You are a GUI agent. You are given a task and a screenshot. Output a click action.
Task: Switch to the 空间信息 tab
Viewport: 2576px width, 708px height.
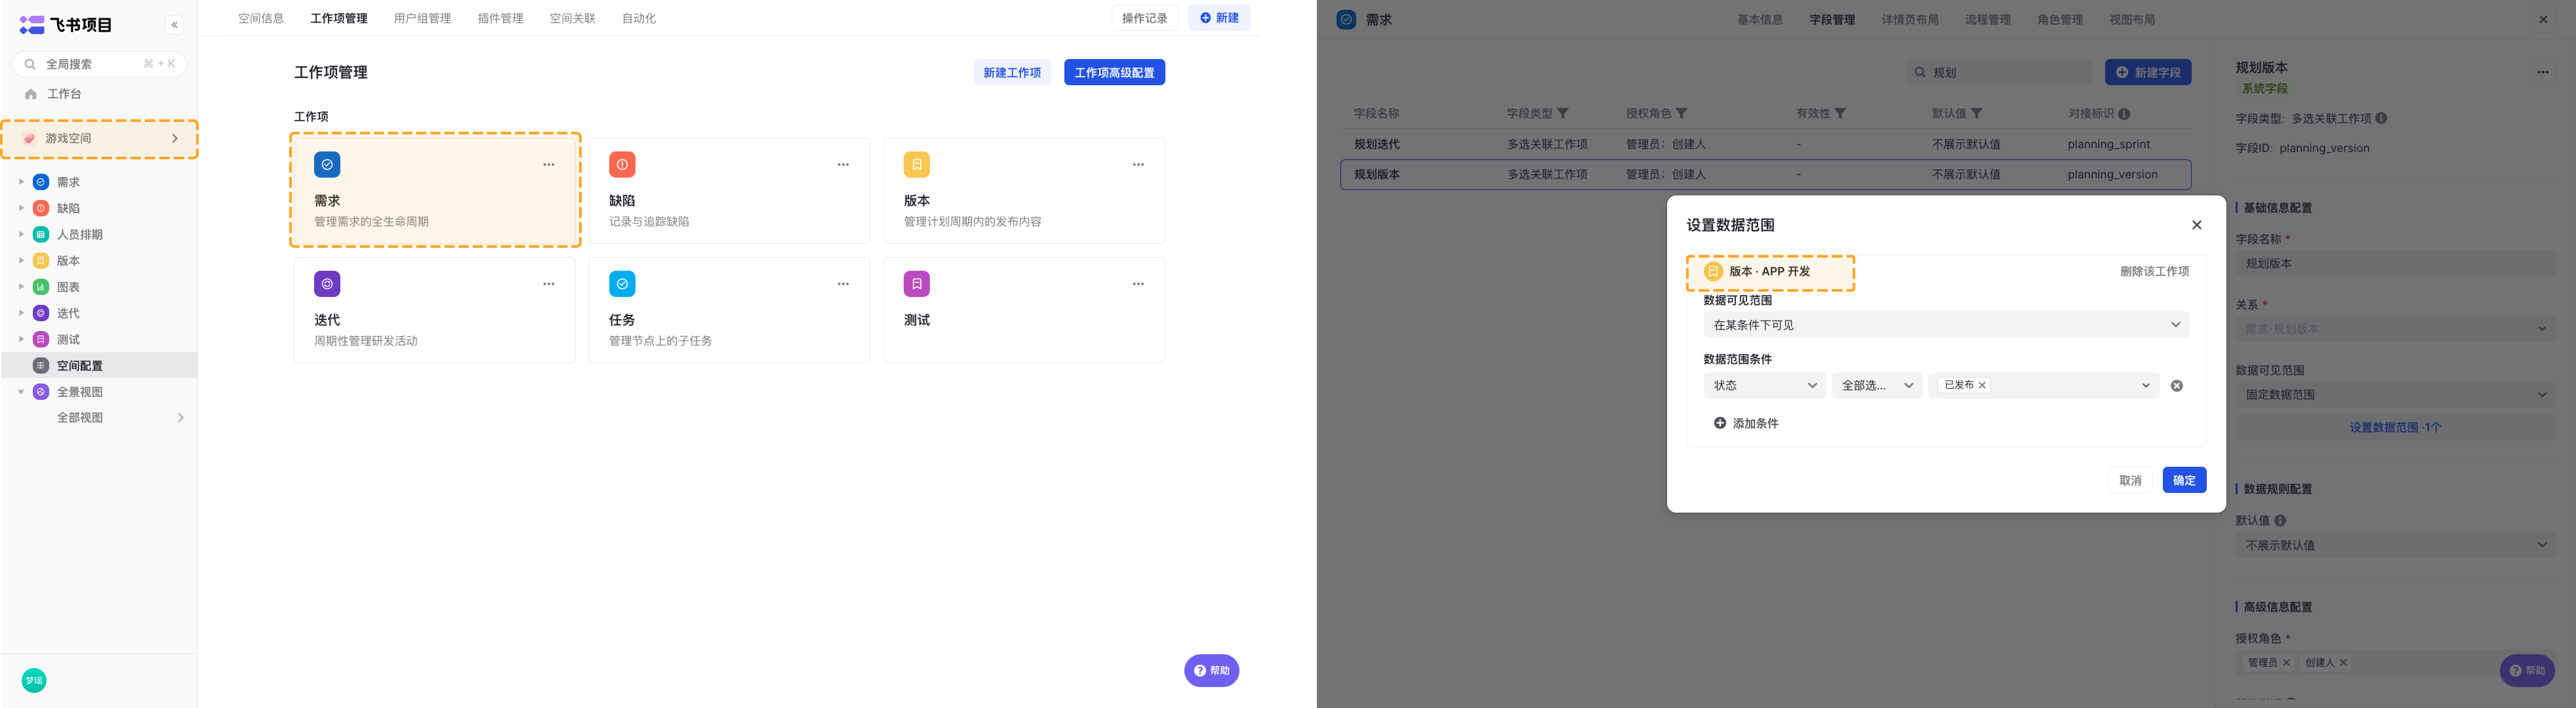click(261, 19)
